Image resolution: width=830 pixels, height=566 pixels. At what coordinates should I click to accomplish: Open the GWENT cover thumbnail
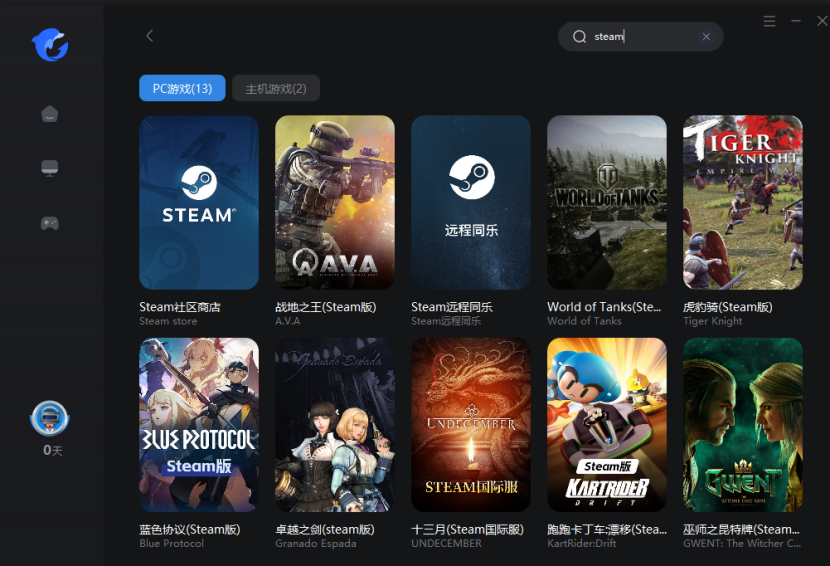(743, 425)
